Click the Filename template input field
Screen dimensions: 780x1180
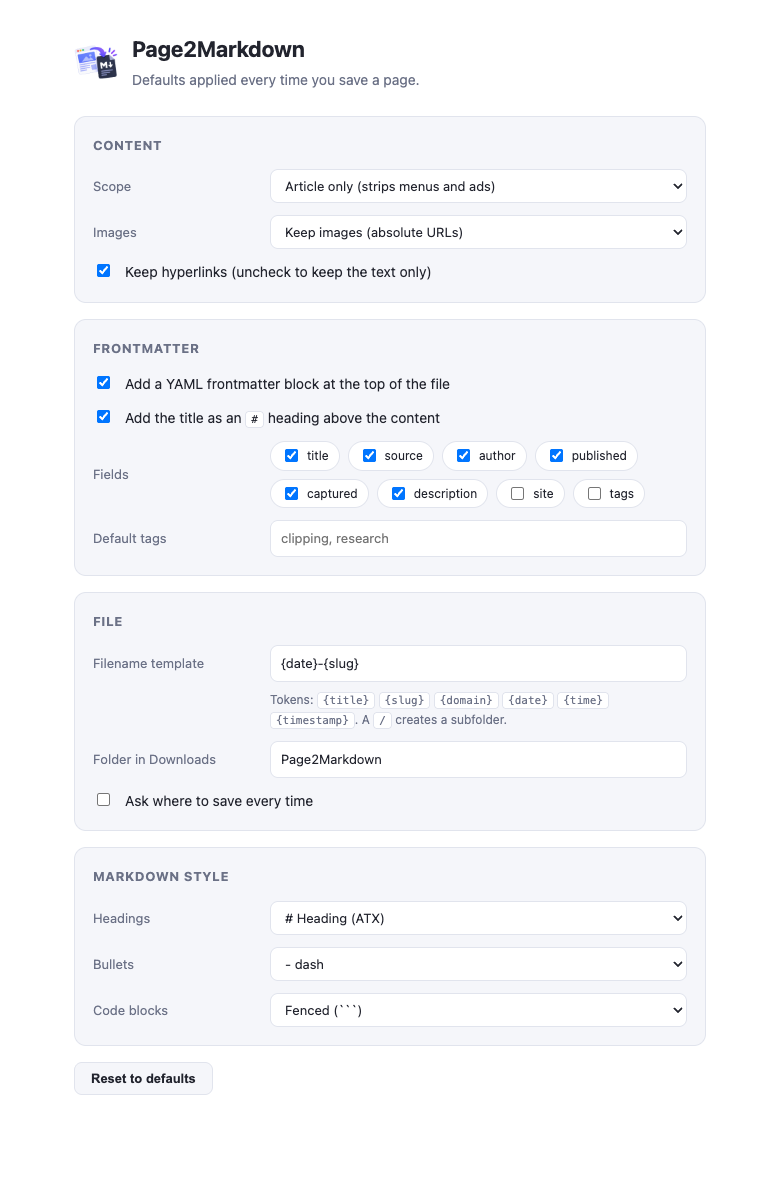coord(478,664)
